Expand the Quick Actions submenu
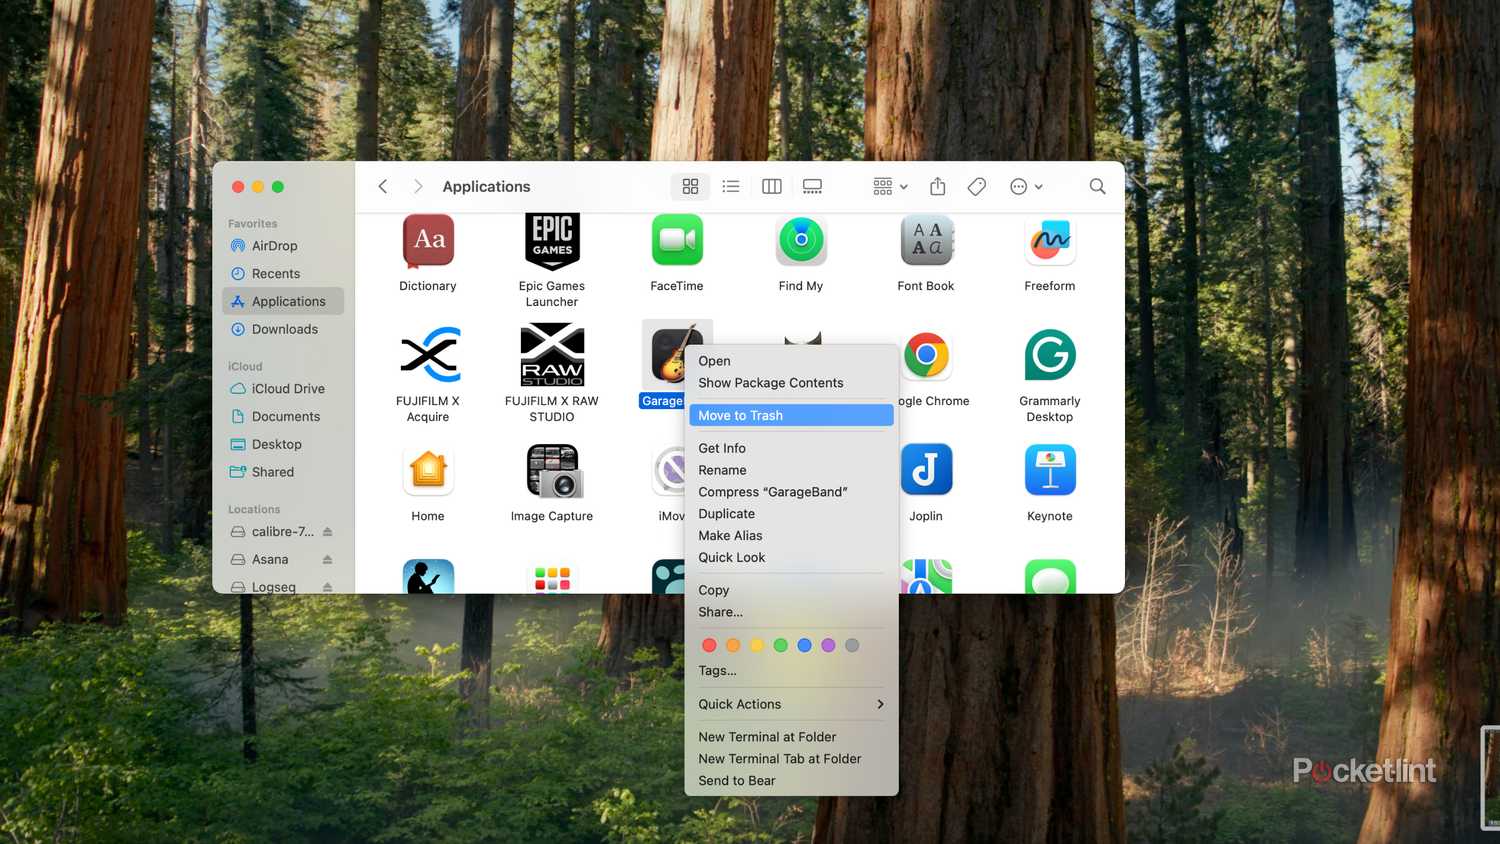The image size is (1500, 844). tap(791, 704)
